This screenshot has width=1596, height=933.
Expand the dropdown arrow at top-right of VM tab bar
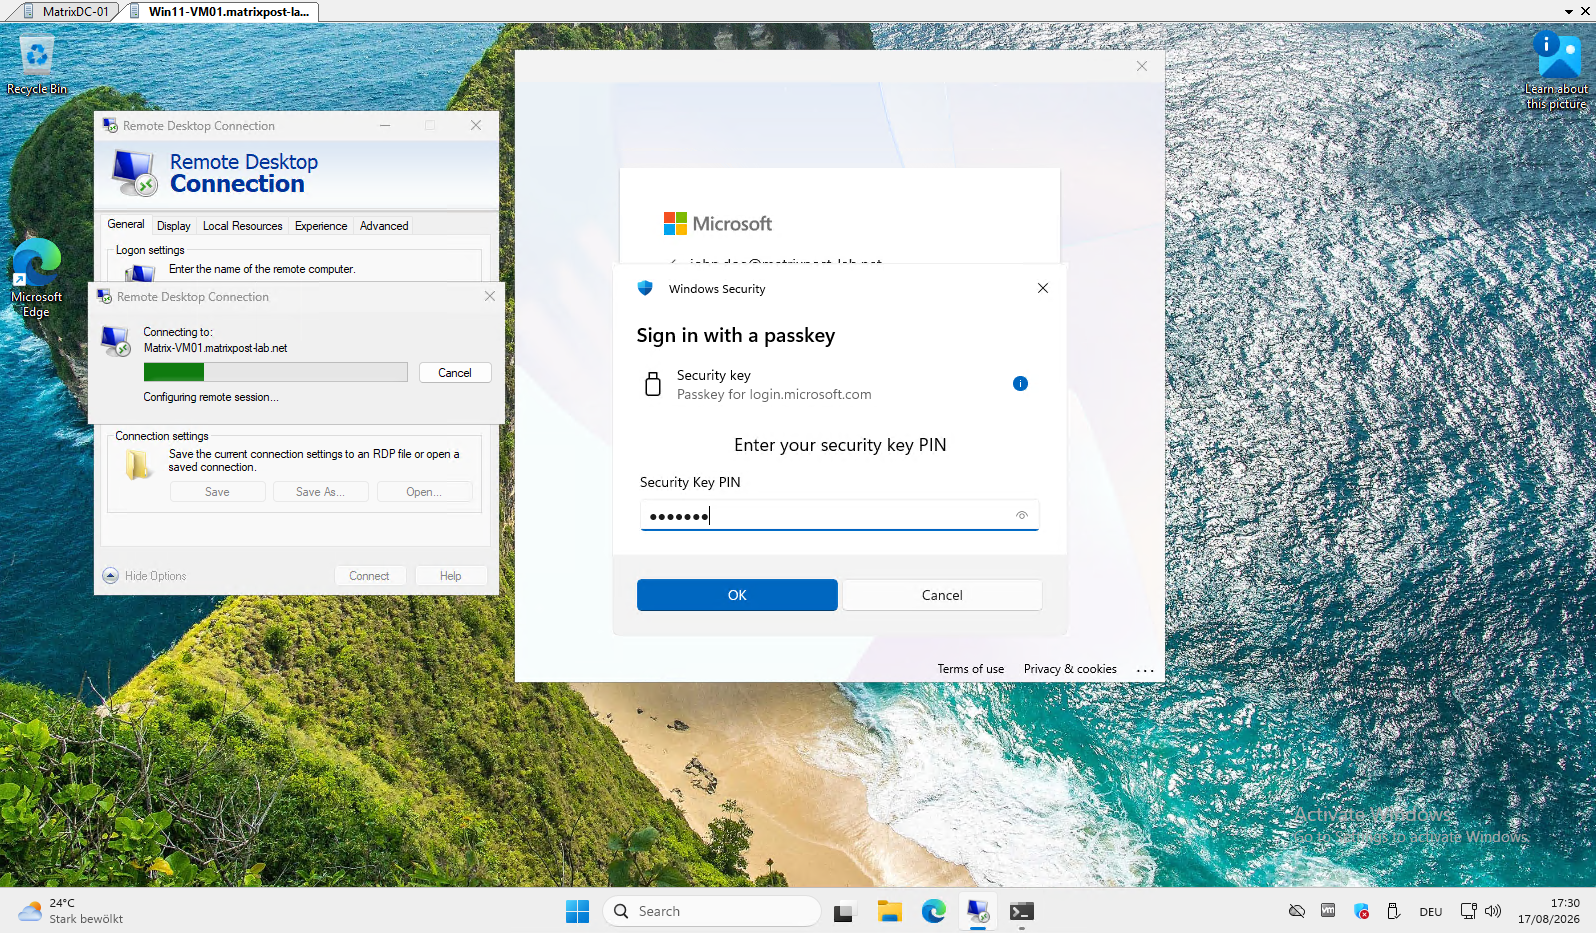1568,11
